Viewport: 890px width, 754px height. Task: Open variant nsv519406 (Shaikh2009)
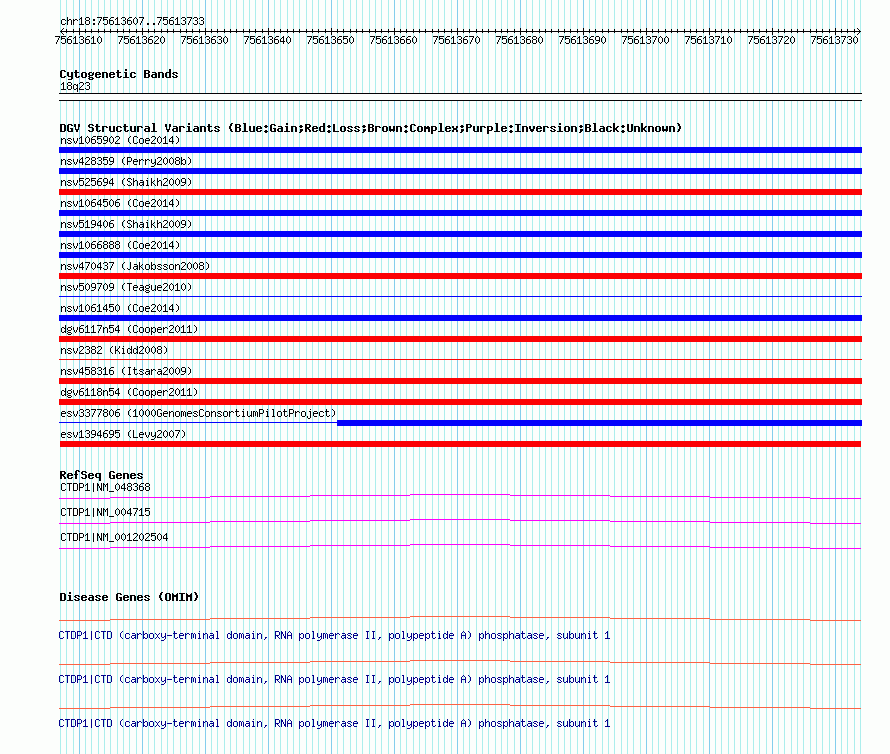coord(126,224)
